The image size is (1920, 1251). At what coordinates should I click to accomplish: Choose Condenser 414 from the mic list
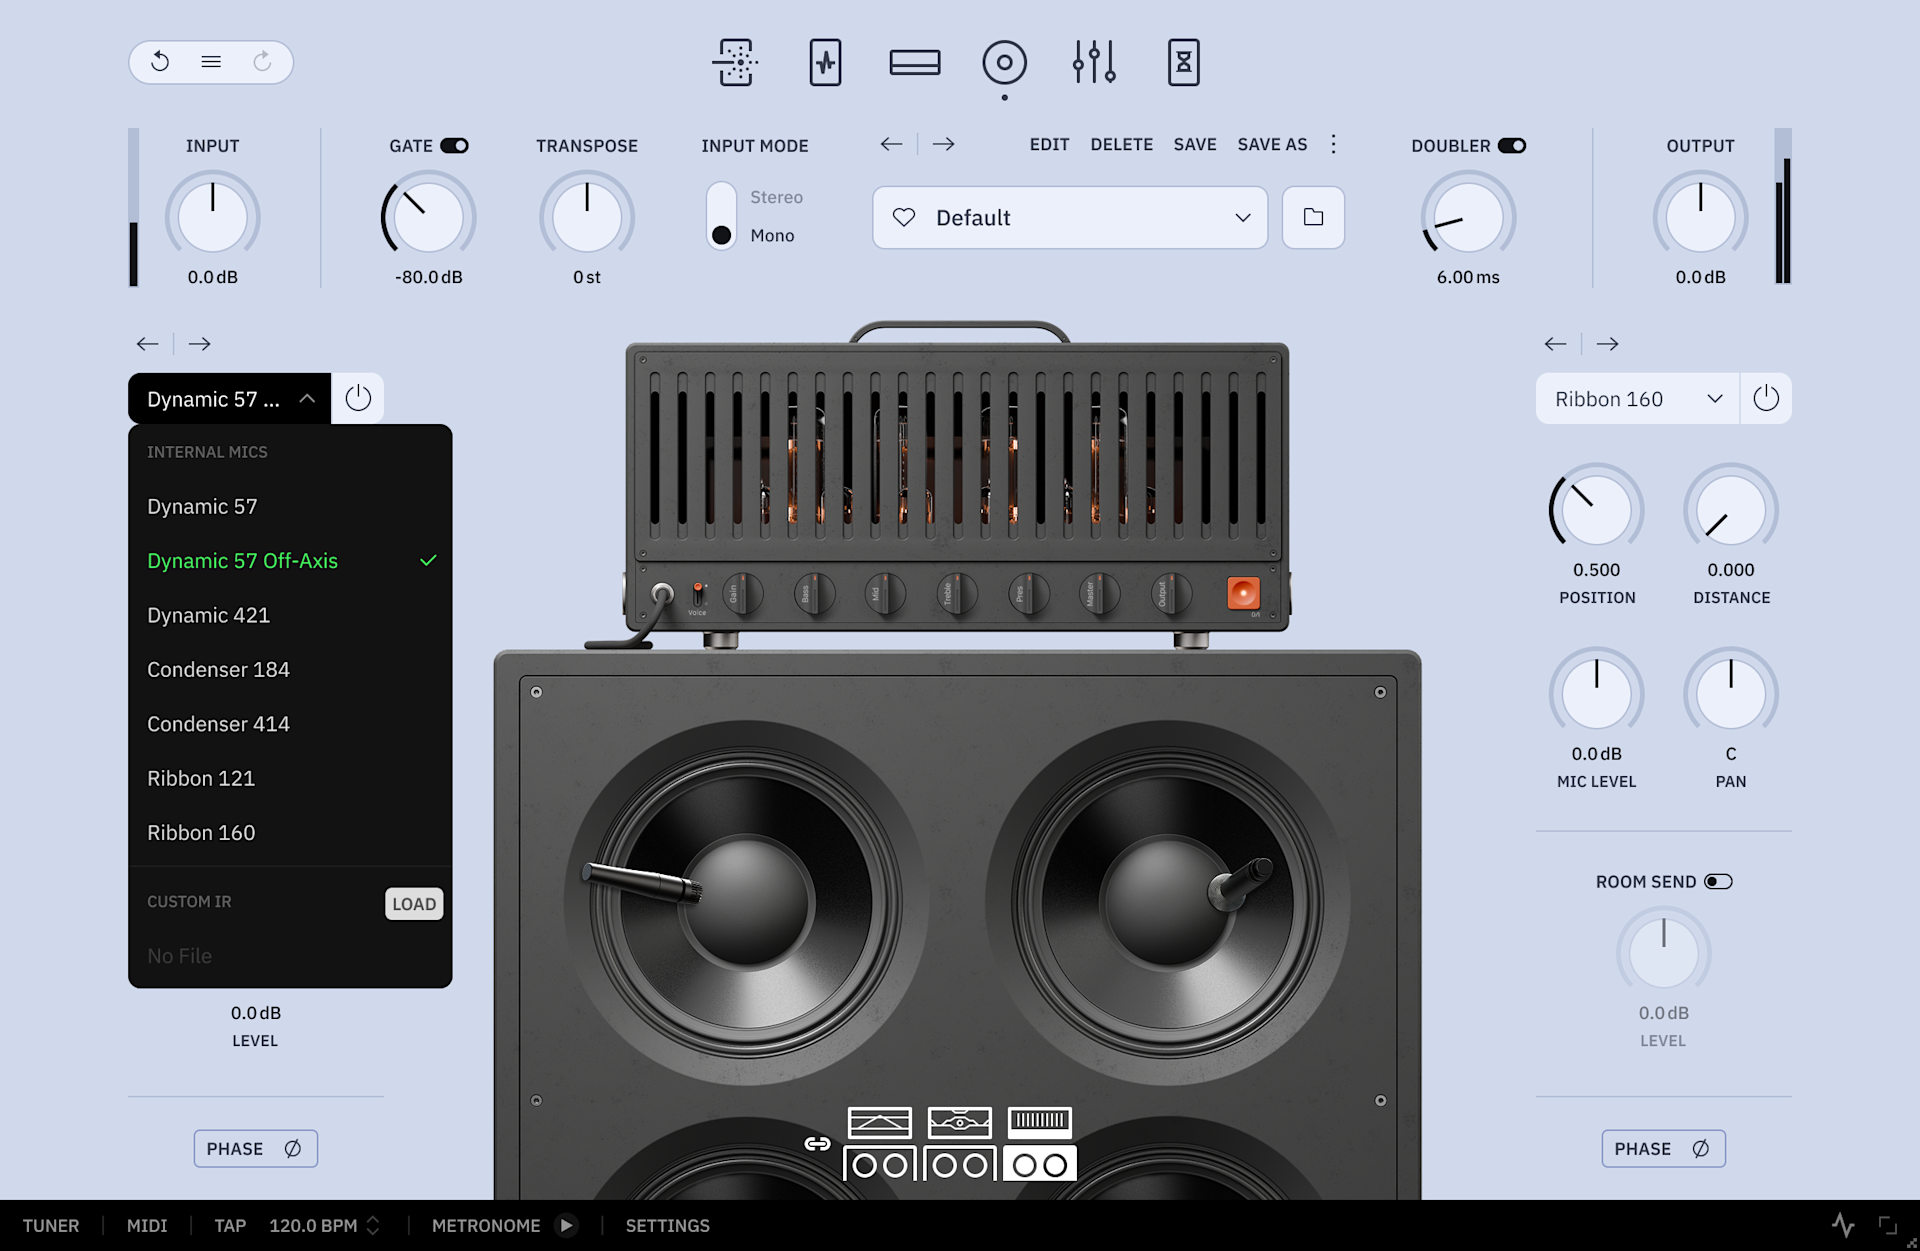(x=290, y=724)
